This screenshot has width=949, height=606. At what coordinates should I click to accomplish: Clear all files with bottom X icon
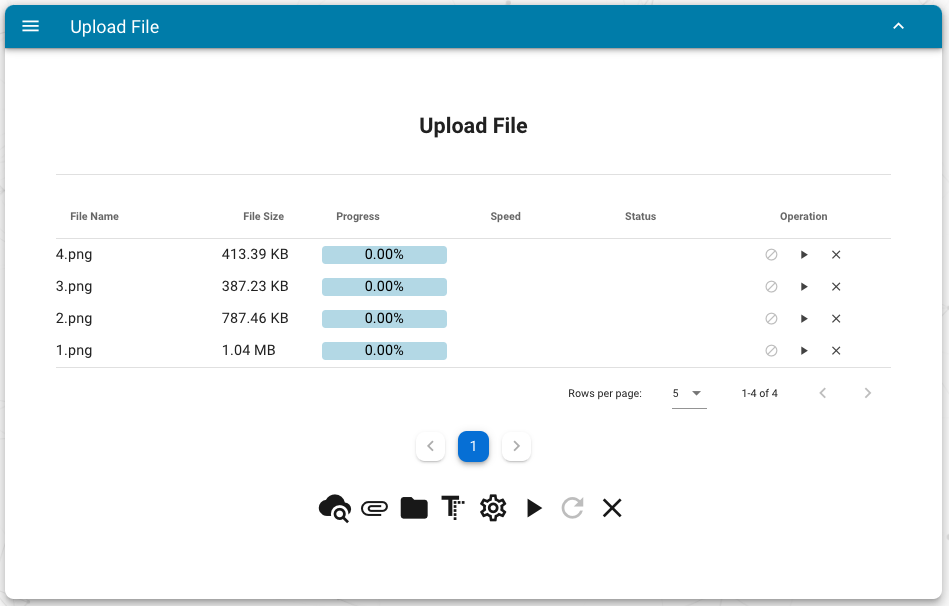coord(612,508)
